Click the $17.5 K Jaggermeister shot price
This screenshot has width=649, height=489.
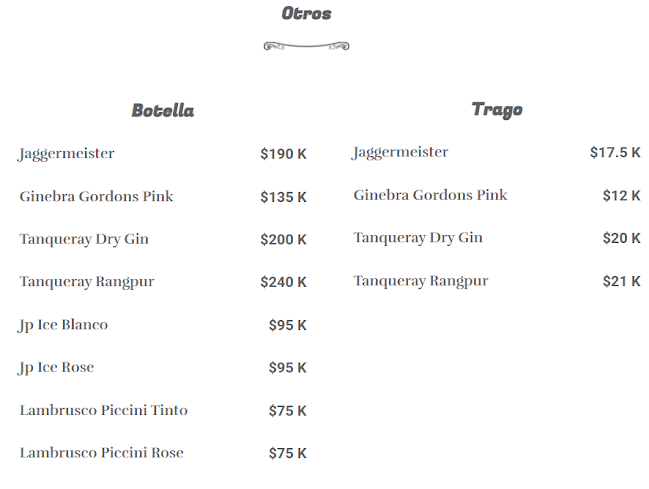[x=615, y=152]
